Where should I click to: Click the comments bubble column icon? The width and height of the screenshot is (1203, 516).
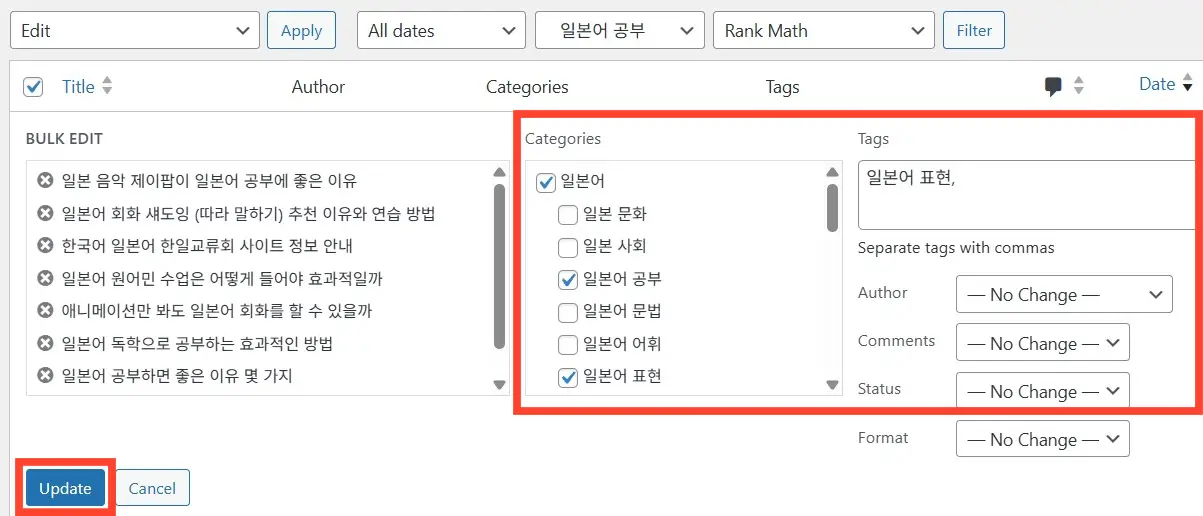point(1053,87)
